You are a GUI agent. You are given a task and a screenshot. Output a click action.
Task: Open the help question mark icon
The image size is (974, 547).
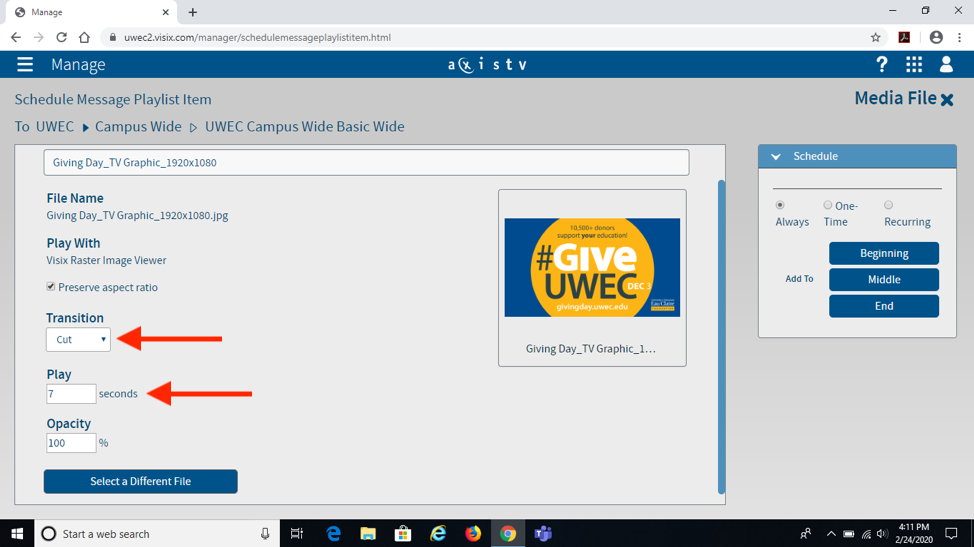(881, 65)
